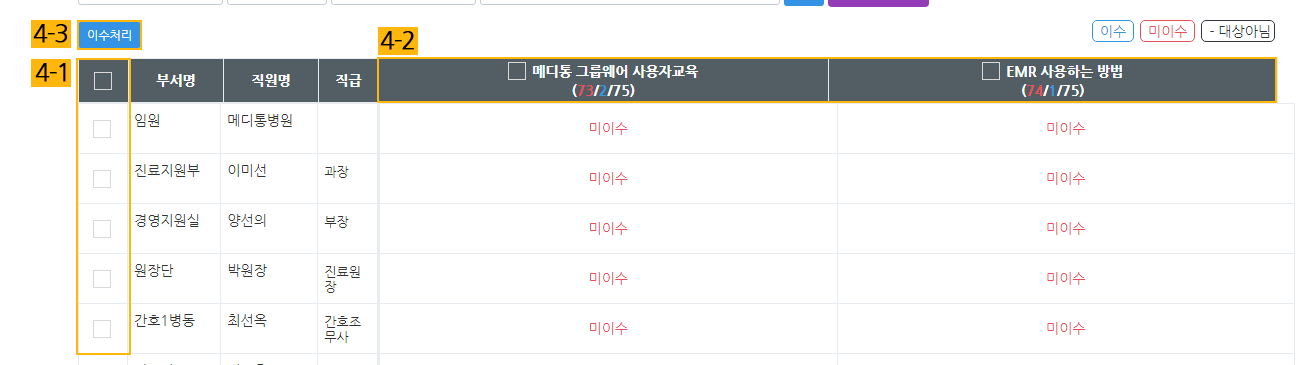Click the red 미이수 legend badge
Image resolution: width=1316 pixels, height=365 pixels.
click(x=1167, y=31)
